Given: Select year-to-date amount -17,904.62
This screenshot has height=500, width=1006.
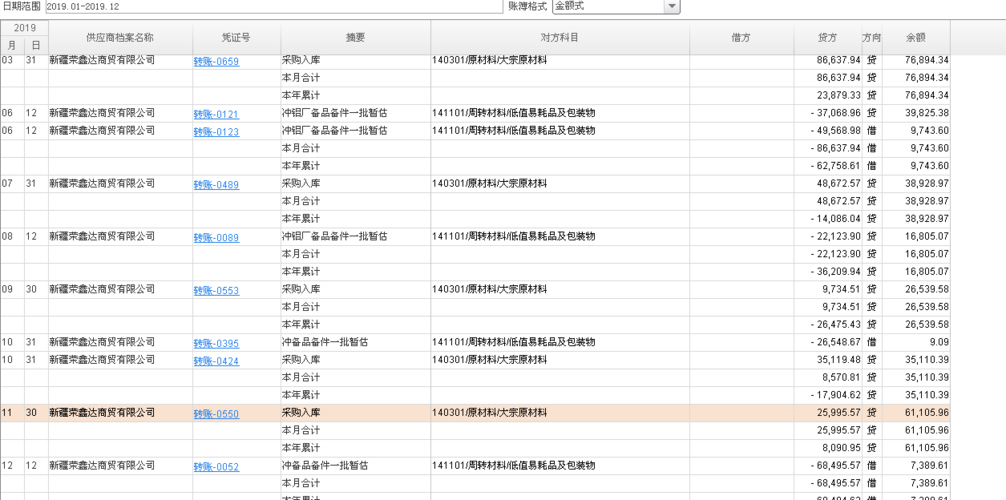Looking at the screenshot, I should click(835, 395).
